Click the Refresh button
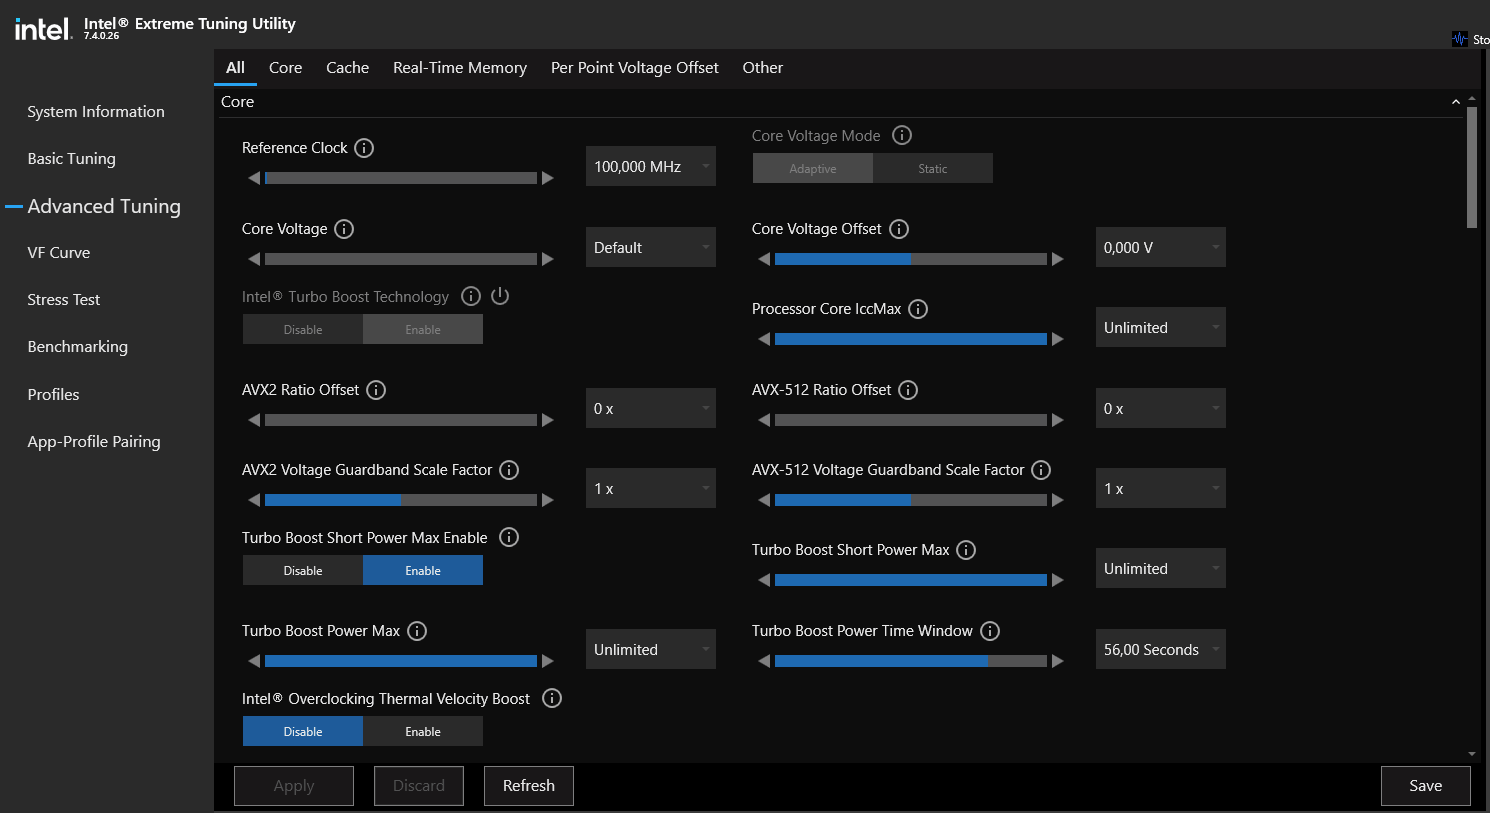This screenshot has height=813, width=1490. point(529,786)
